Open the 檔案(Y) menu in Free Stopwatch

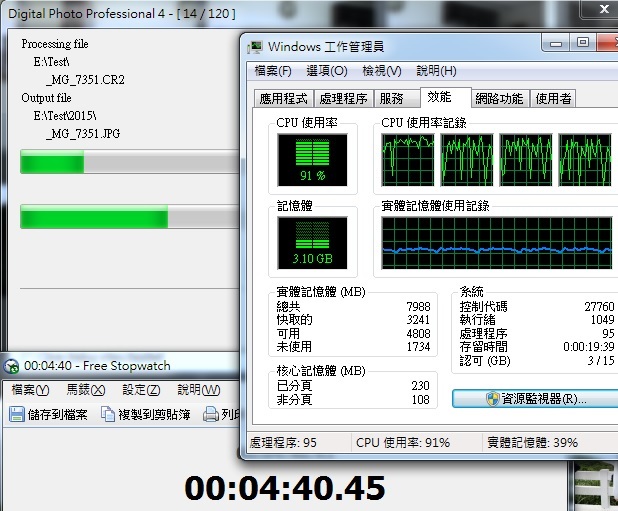[x=30, y=390]
